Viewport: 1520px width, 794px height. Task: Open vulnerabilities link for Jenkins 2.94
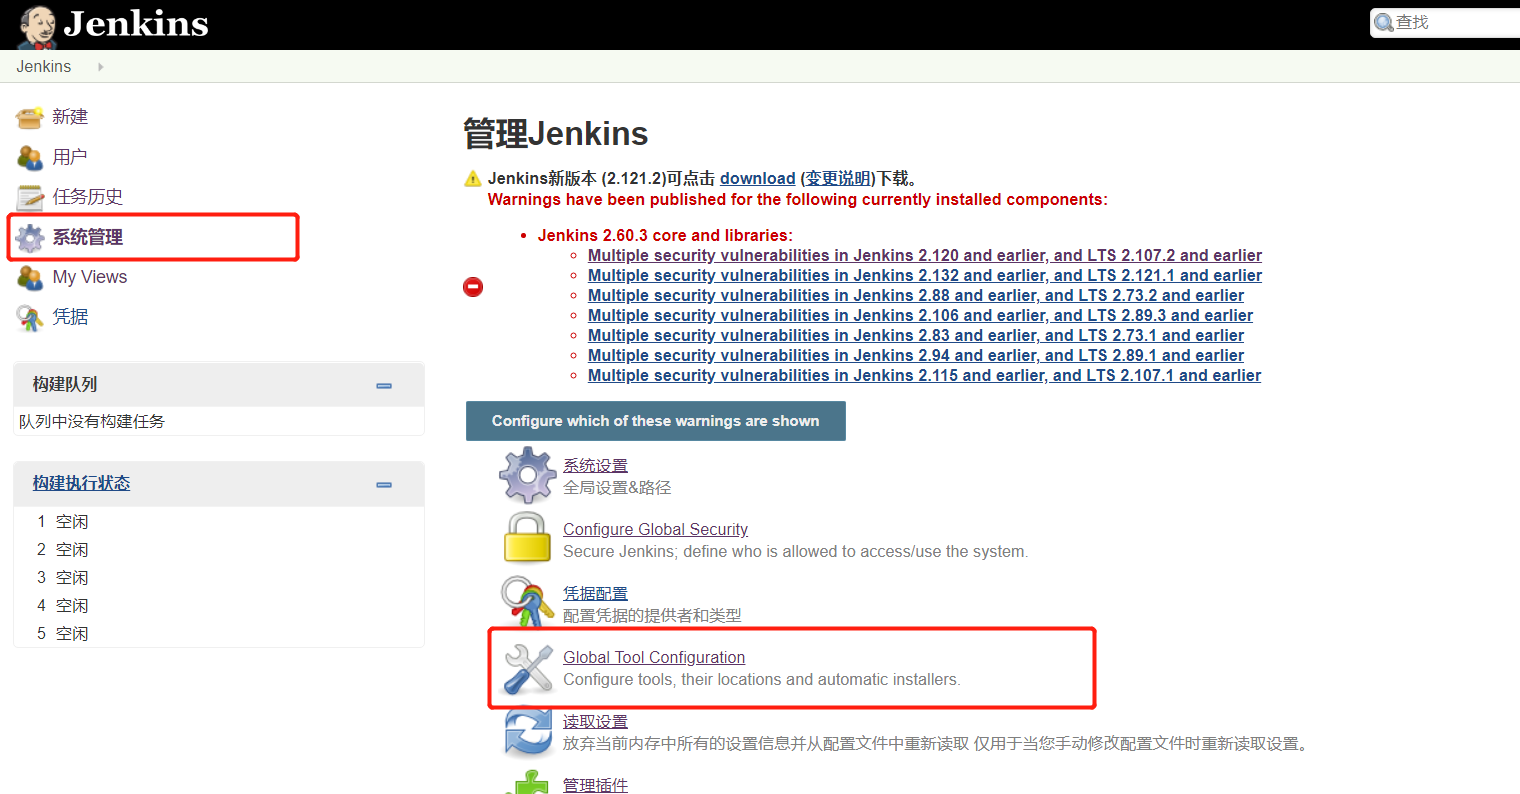click(916, 356)
